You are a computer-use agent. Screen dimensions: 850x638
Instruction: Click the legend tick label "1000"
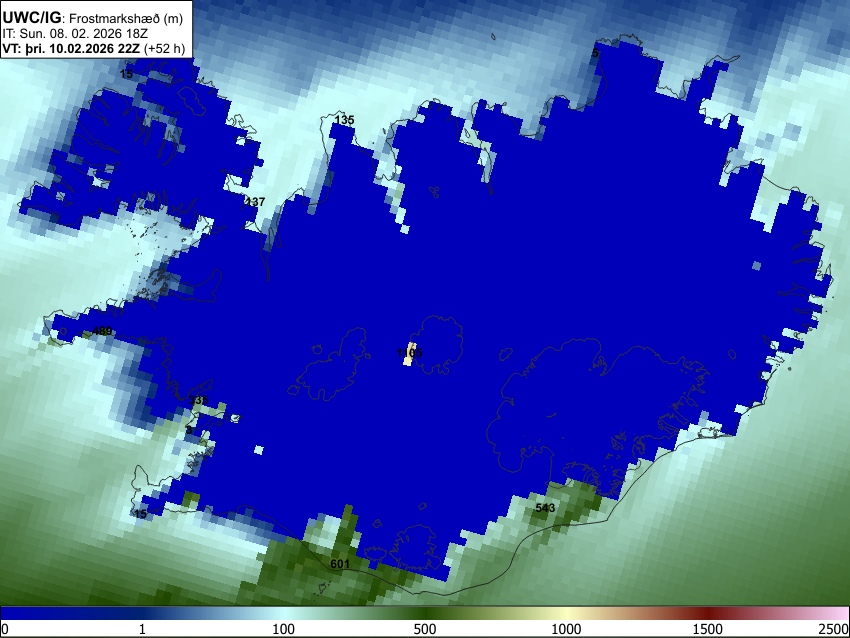pos(566,629)
